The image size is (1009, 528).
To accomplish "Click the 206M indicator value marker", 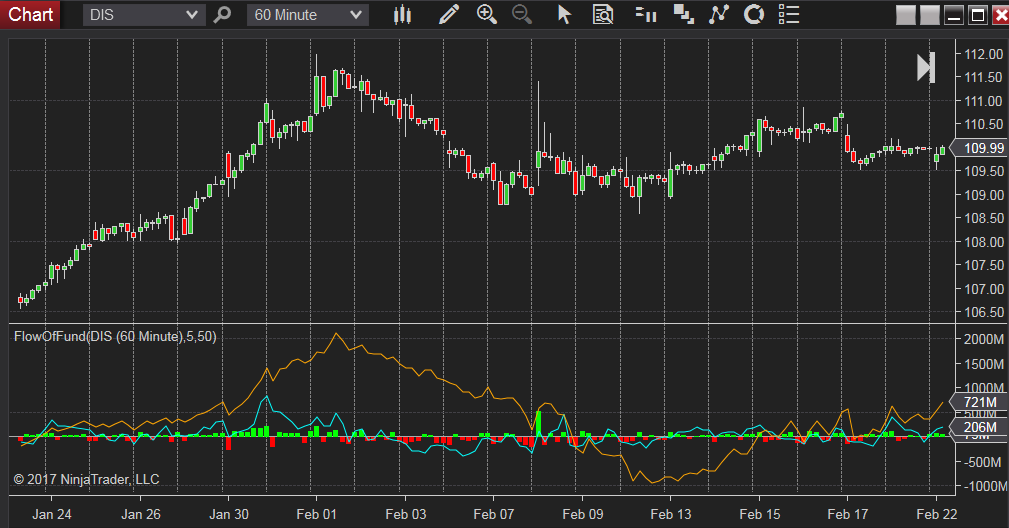I will coord(979,427).
